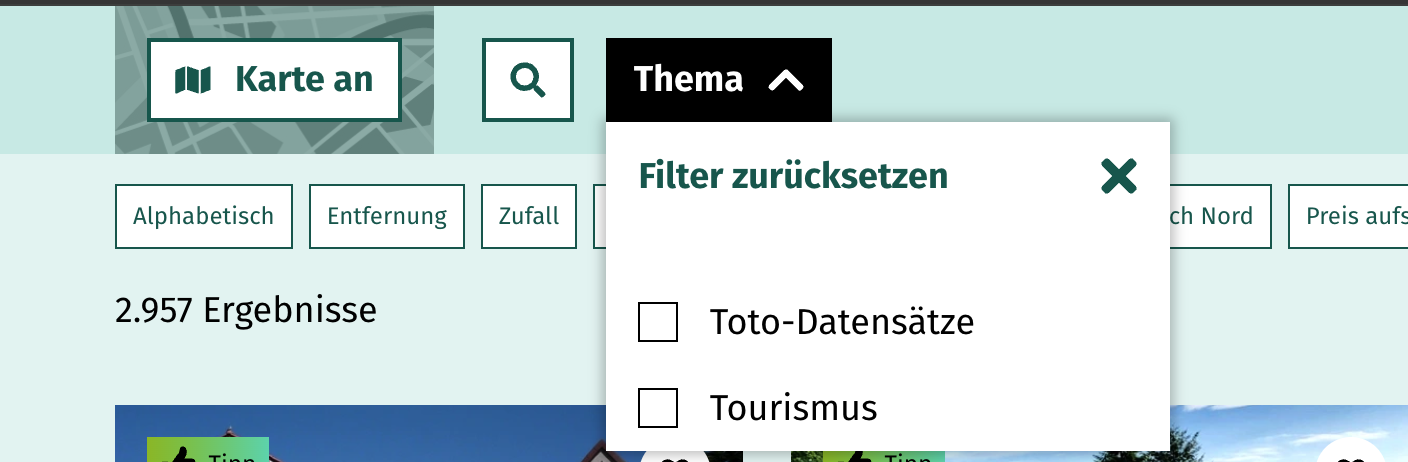Image resolution: width=1408 pixels, height=462 pixels.
Task: Collapse Thema using the up chevron
Action: point(786,80)
